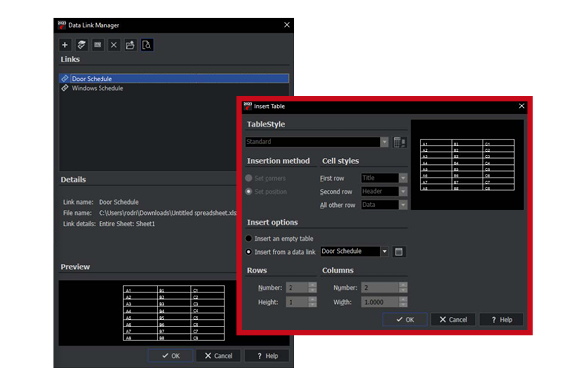Close the Data Link Manager window
The height and width of the screenshot is (385, 583).
click(287, 25)
